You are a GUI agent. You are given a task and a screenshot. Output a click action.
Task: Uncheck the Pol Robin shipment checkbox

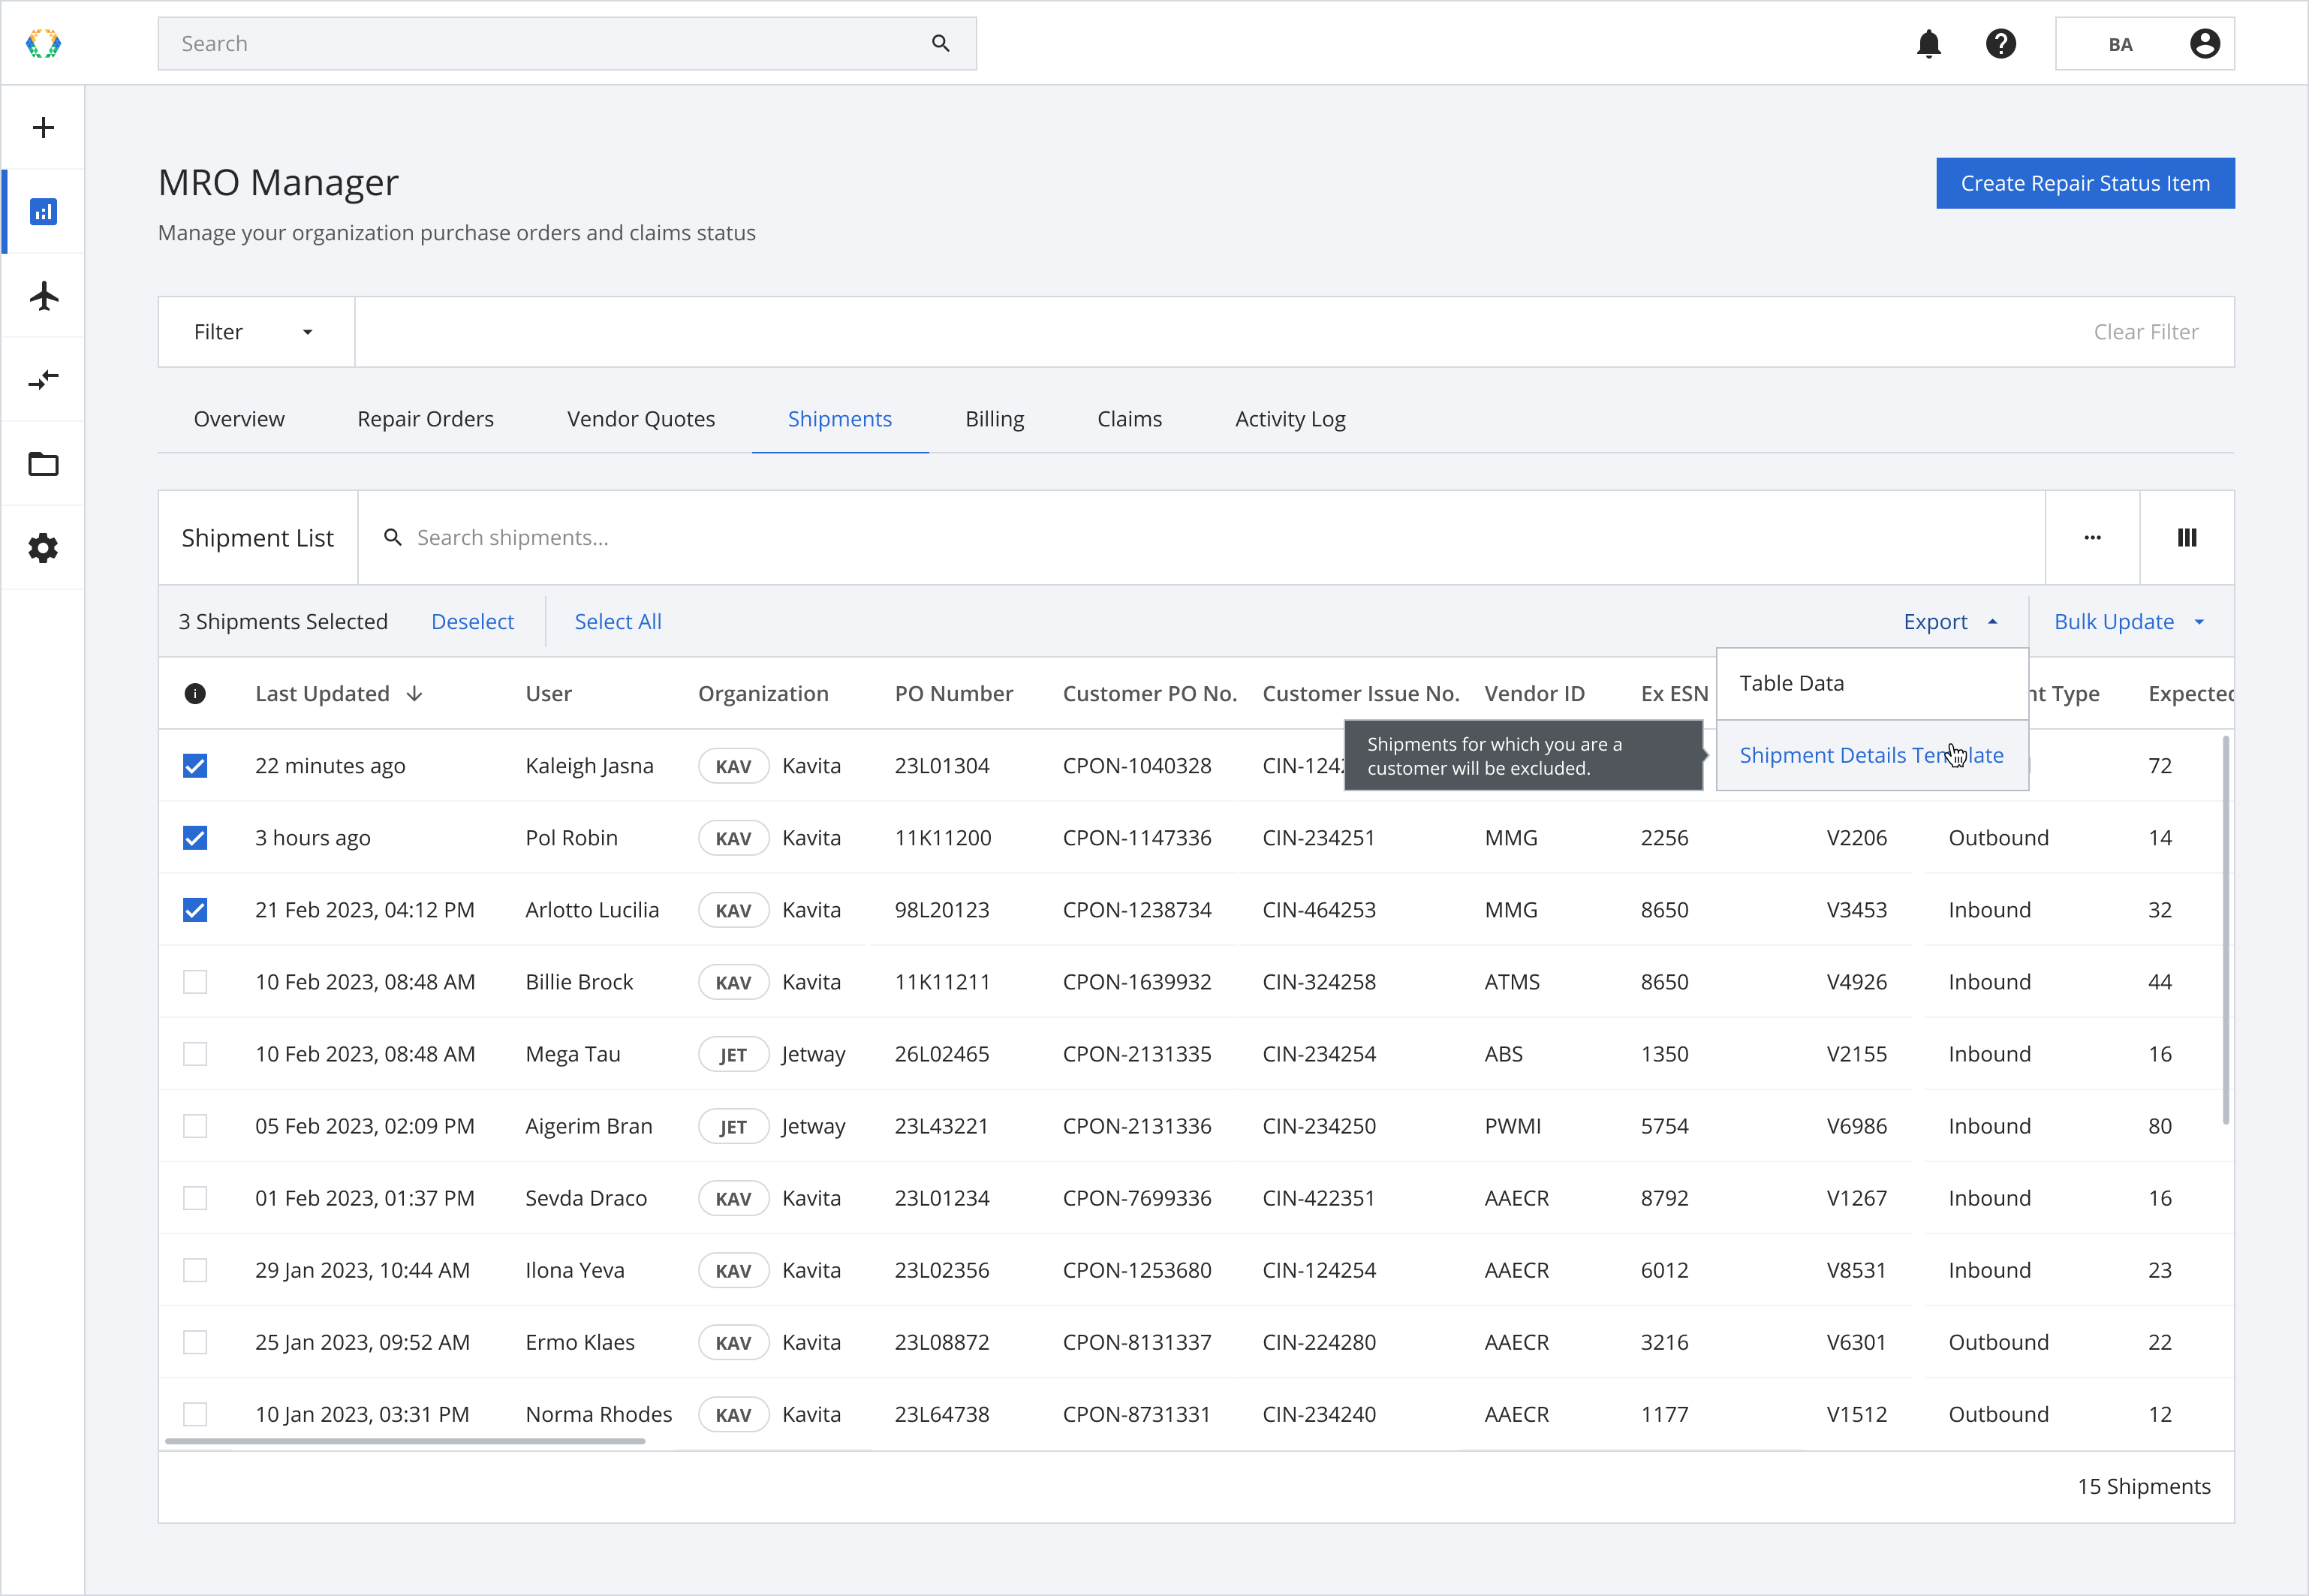click(x=195, y=838)
